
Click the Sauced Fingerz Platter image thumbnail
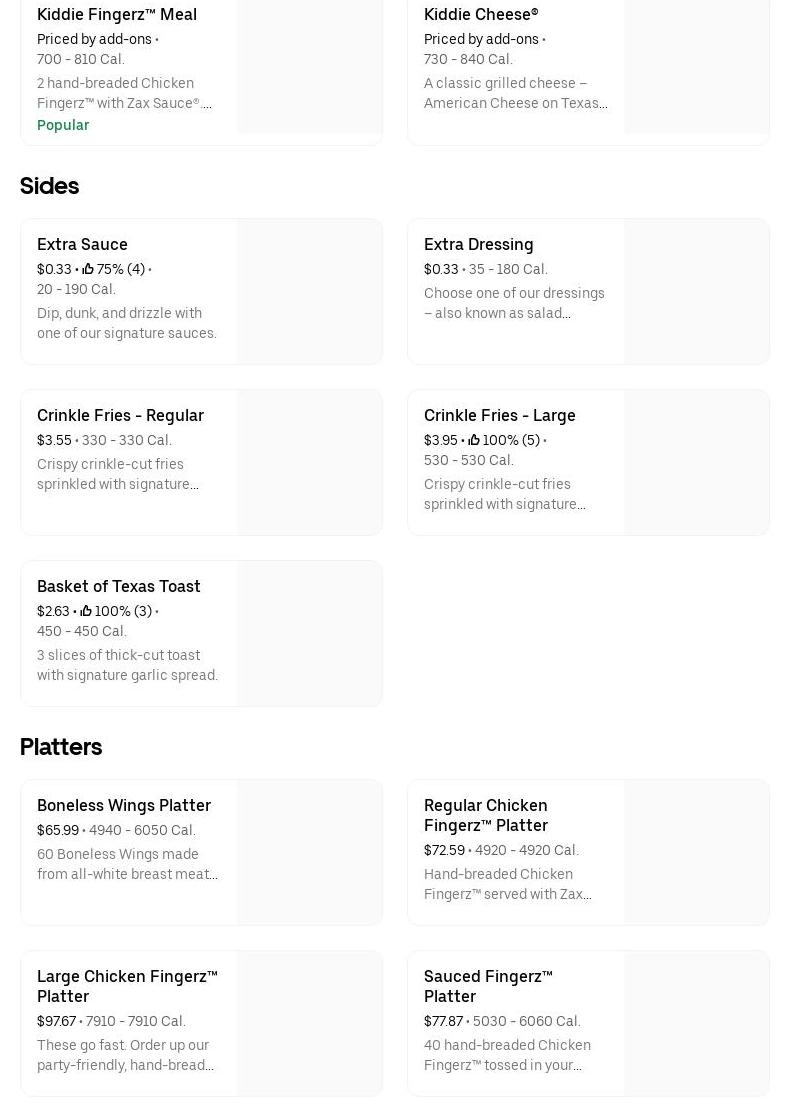coord(696,1024)
